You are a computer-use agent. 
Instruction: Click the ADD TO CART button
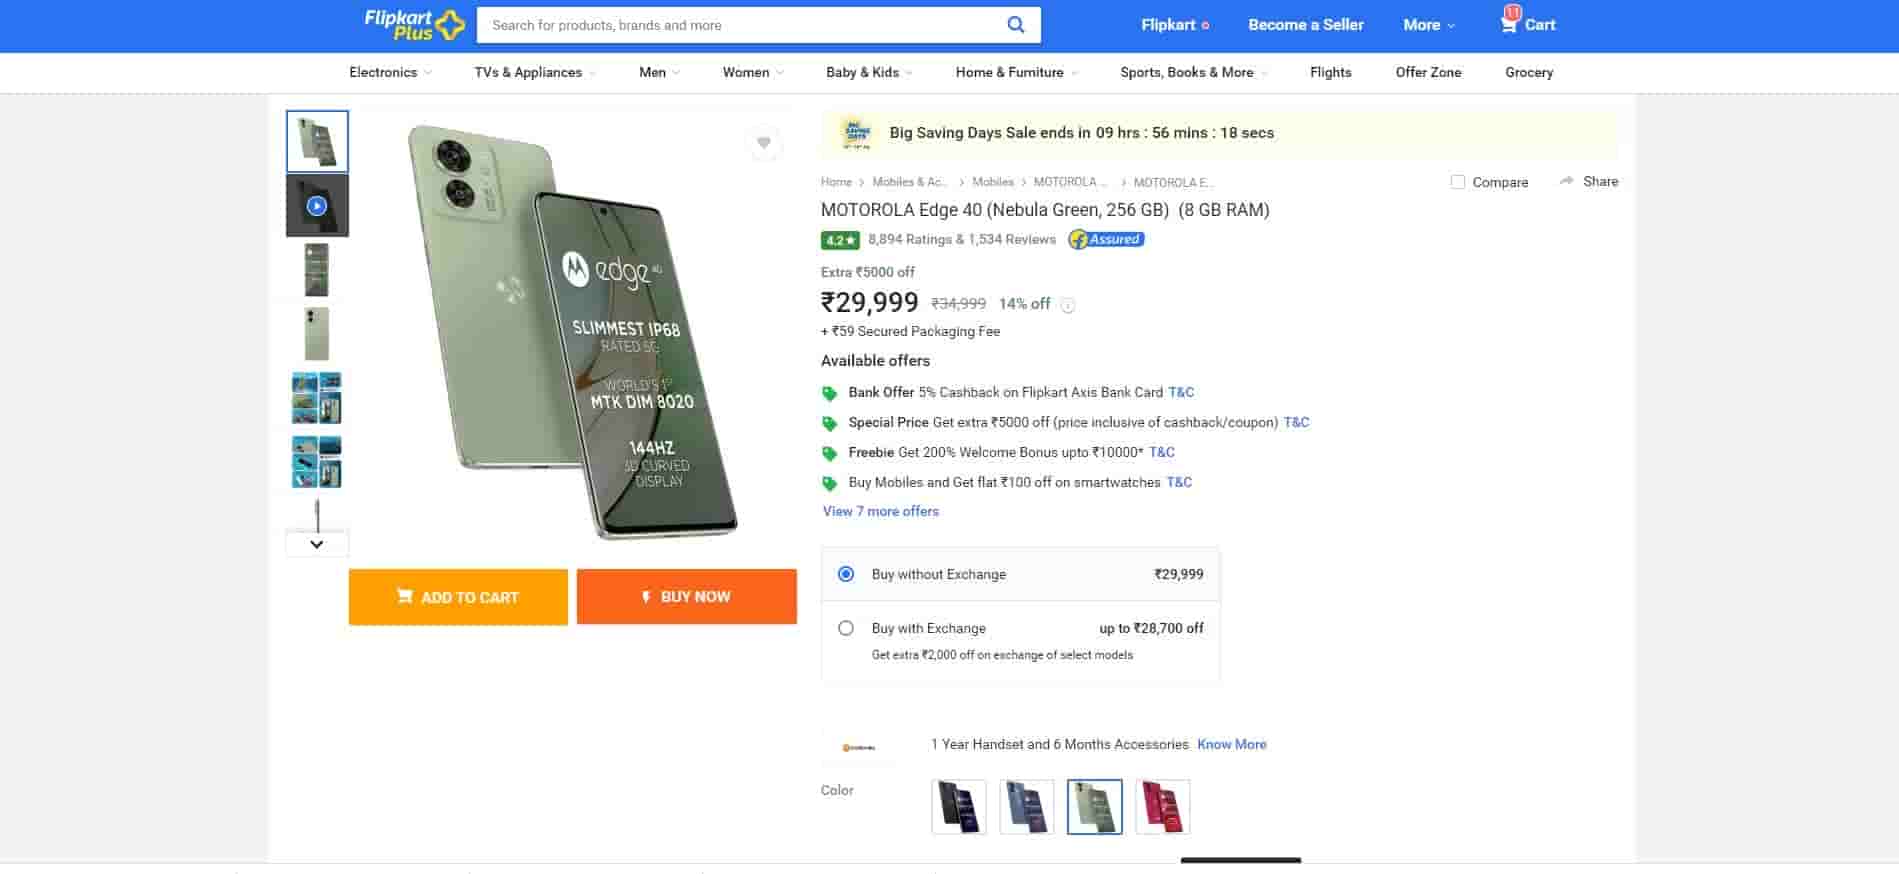pyautogui.click(x=458, y=597)
